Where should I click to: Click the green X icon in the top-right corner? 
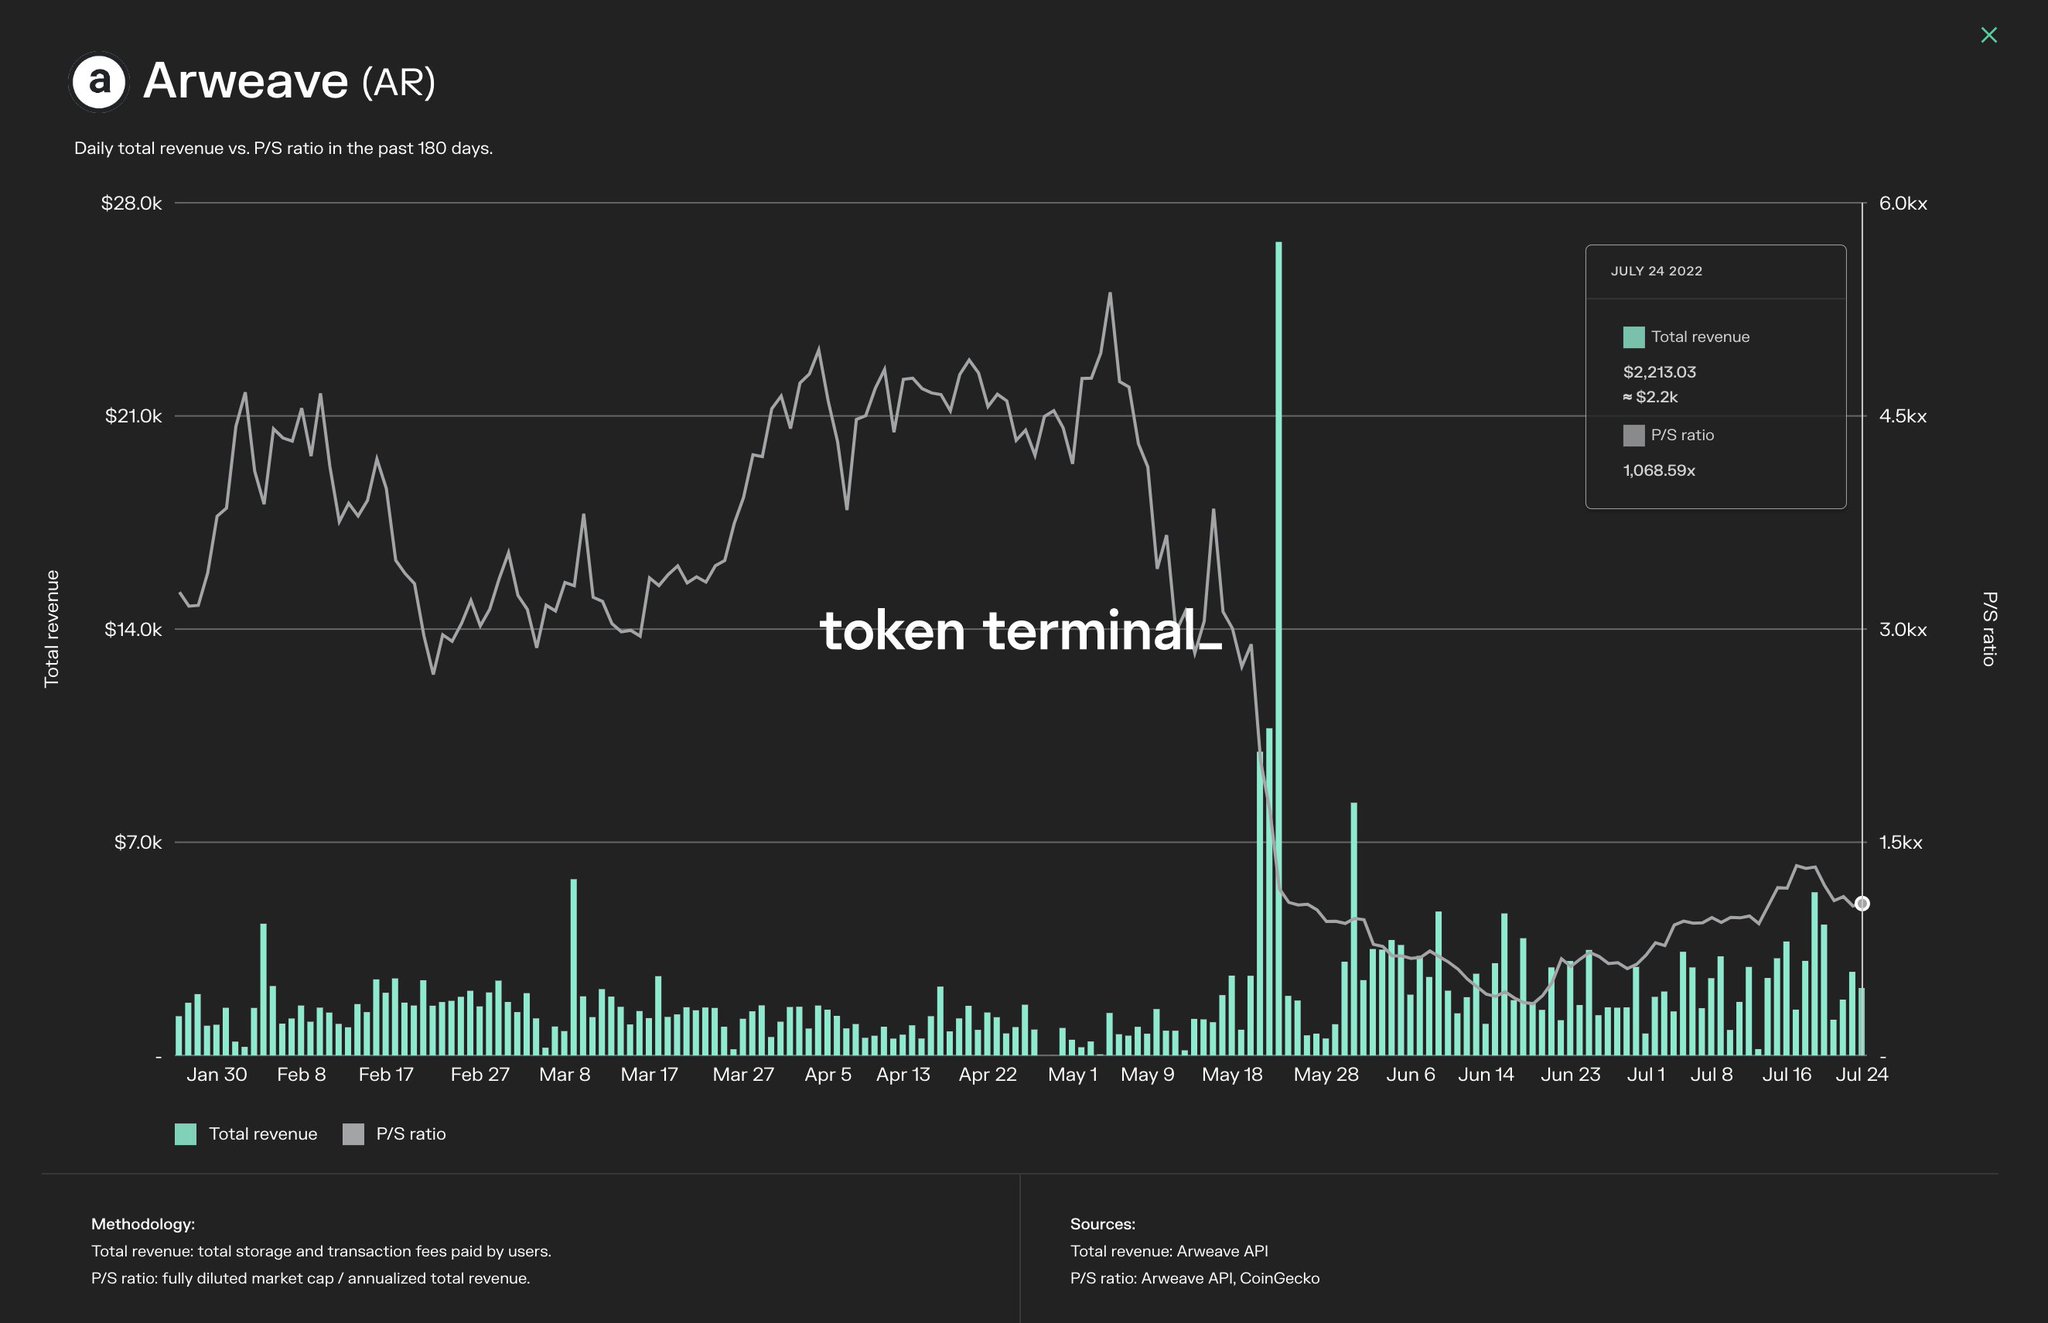coord(1989,35)
